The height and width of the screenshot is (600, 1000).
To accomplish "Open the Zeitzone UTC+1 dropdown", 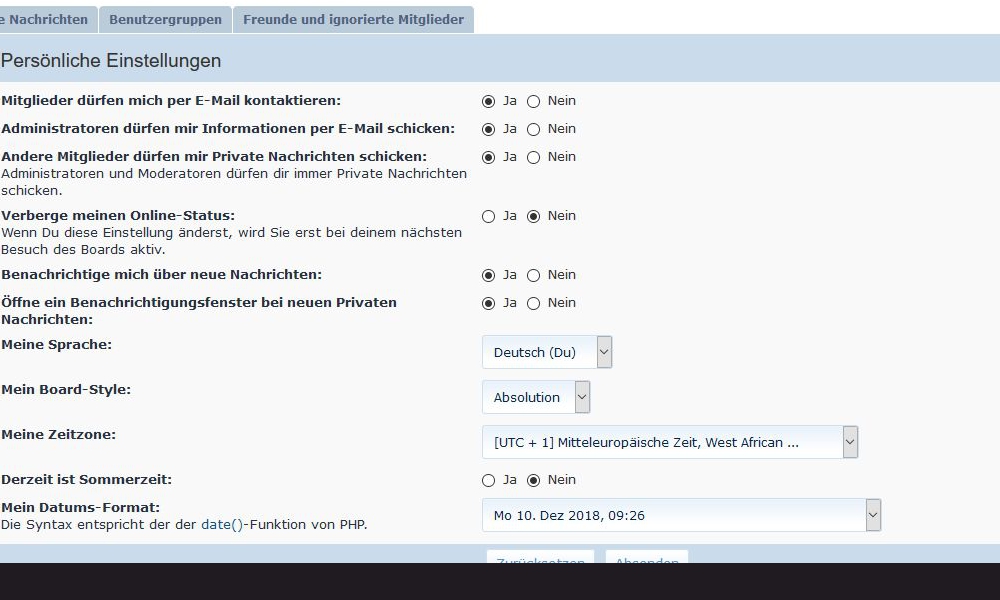I will click(670, 442).
